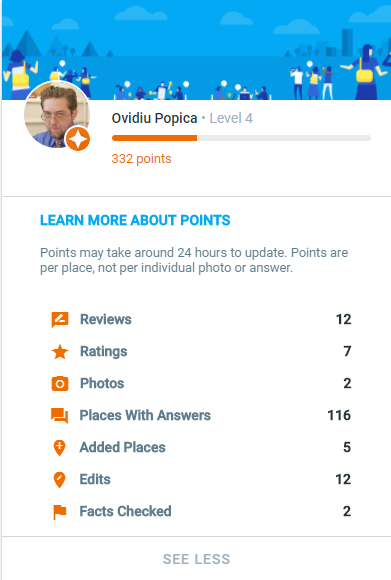Click the blue banner illustration
Screen dimensions: 391x580
click(x=196, y=50)
